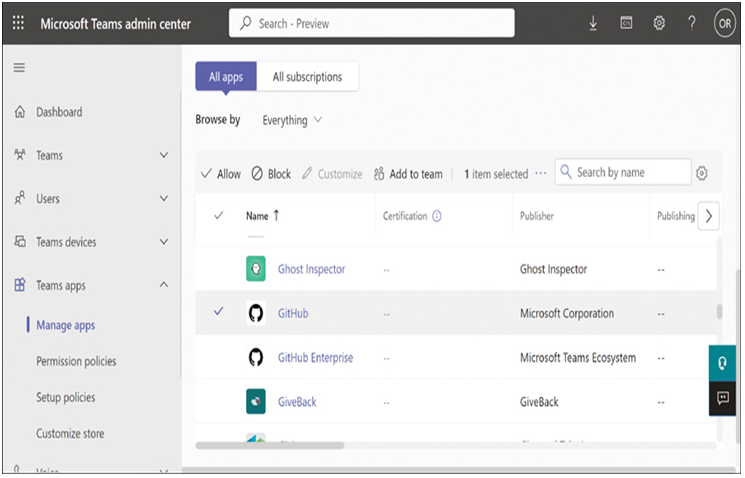Viewport: 745px width, 478px height.
Task: Block the selected app
Action: (271, 174)
